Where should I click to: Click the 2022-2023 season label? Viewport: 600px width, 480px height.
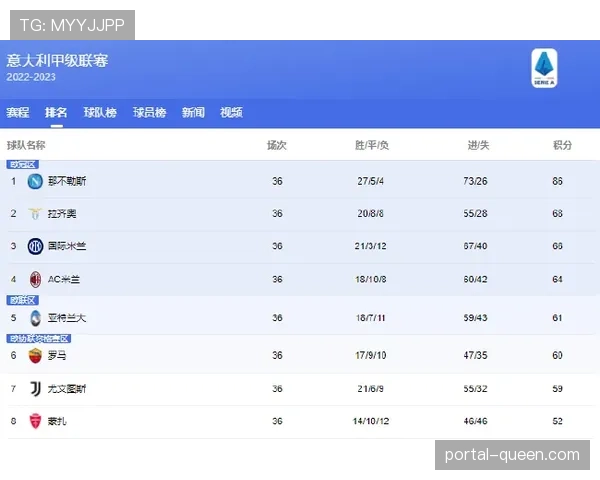pyautogui.click(x=31, y=77)
